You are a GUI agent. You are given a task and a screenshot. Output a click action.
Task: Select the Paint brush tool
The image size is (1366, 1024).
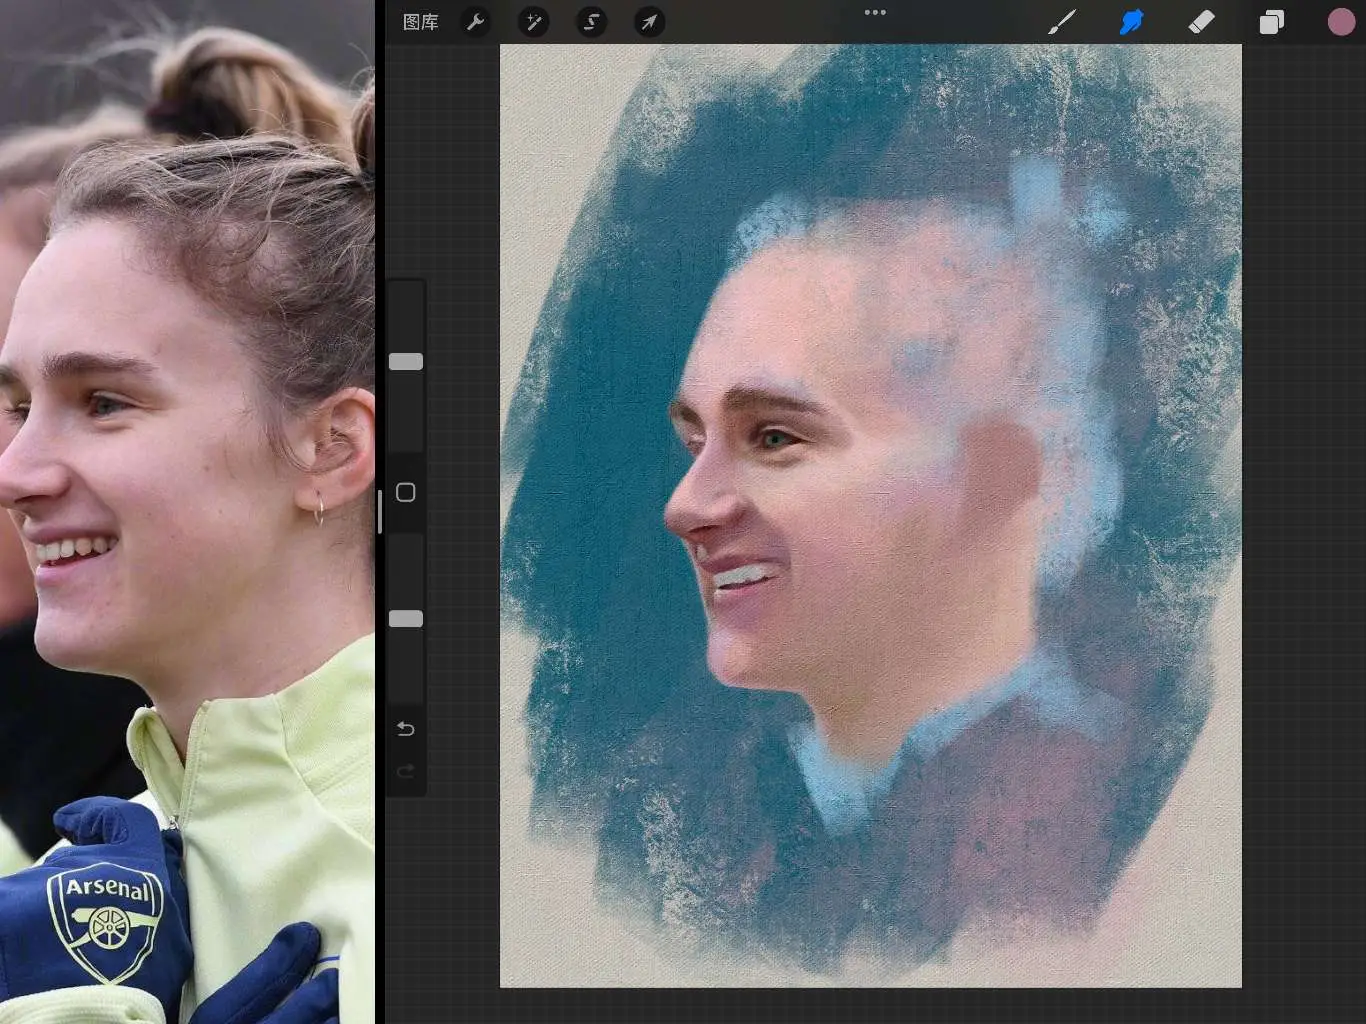point(1062,22)
